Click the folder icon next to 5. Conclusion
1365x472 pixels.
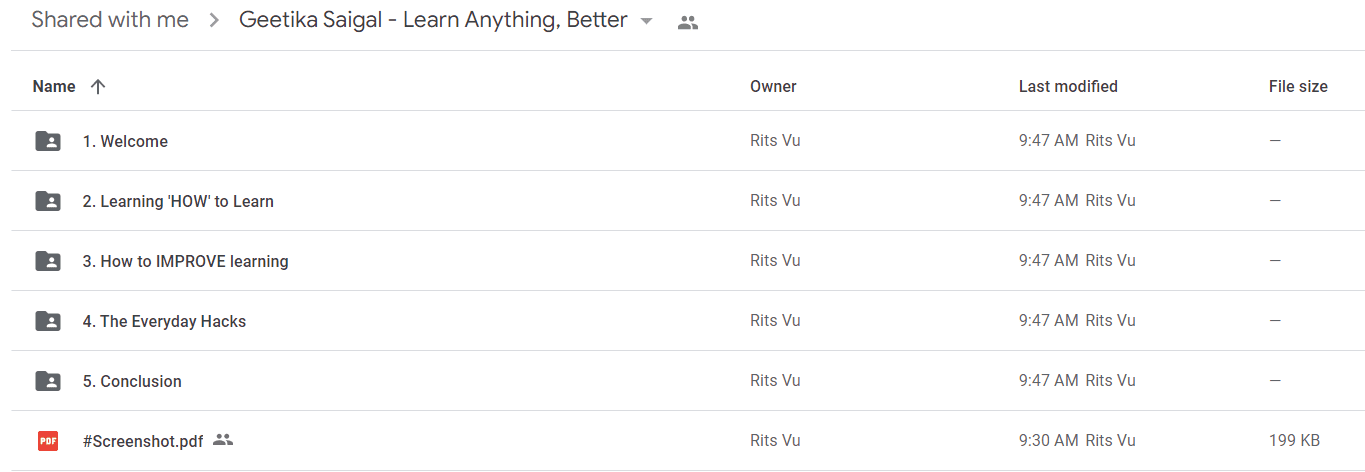point(48,381)
